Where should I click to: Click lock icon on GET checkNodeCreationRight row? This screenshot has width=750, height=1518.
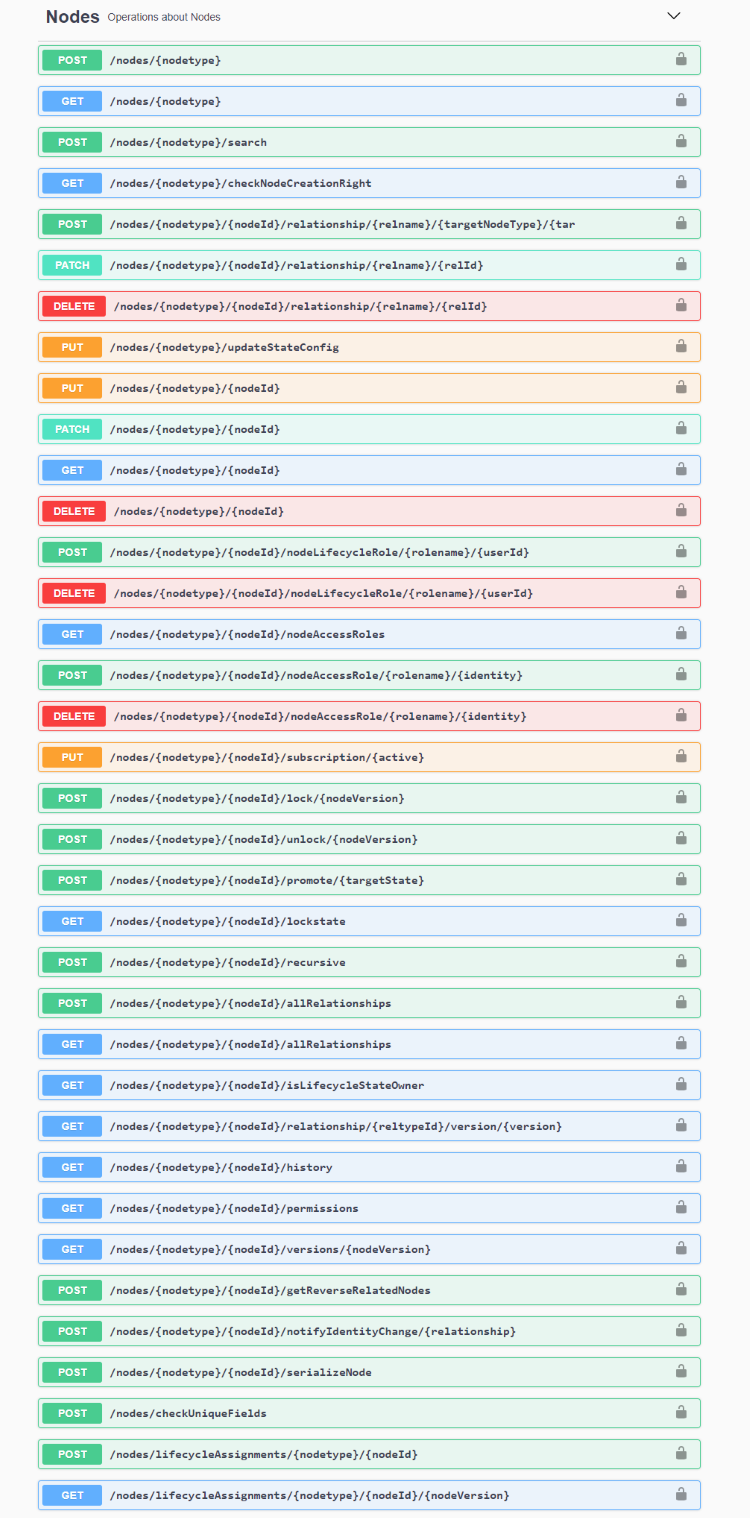pos(681,182)
